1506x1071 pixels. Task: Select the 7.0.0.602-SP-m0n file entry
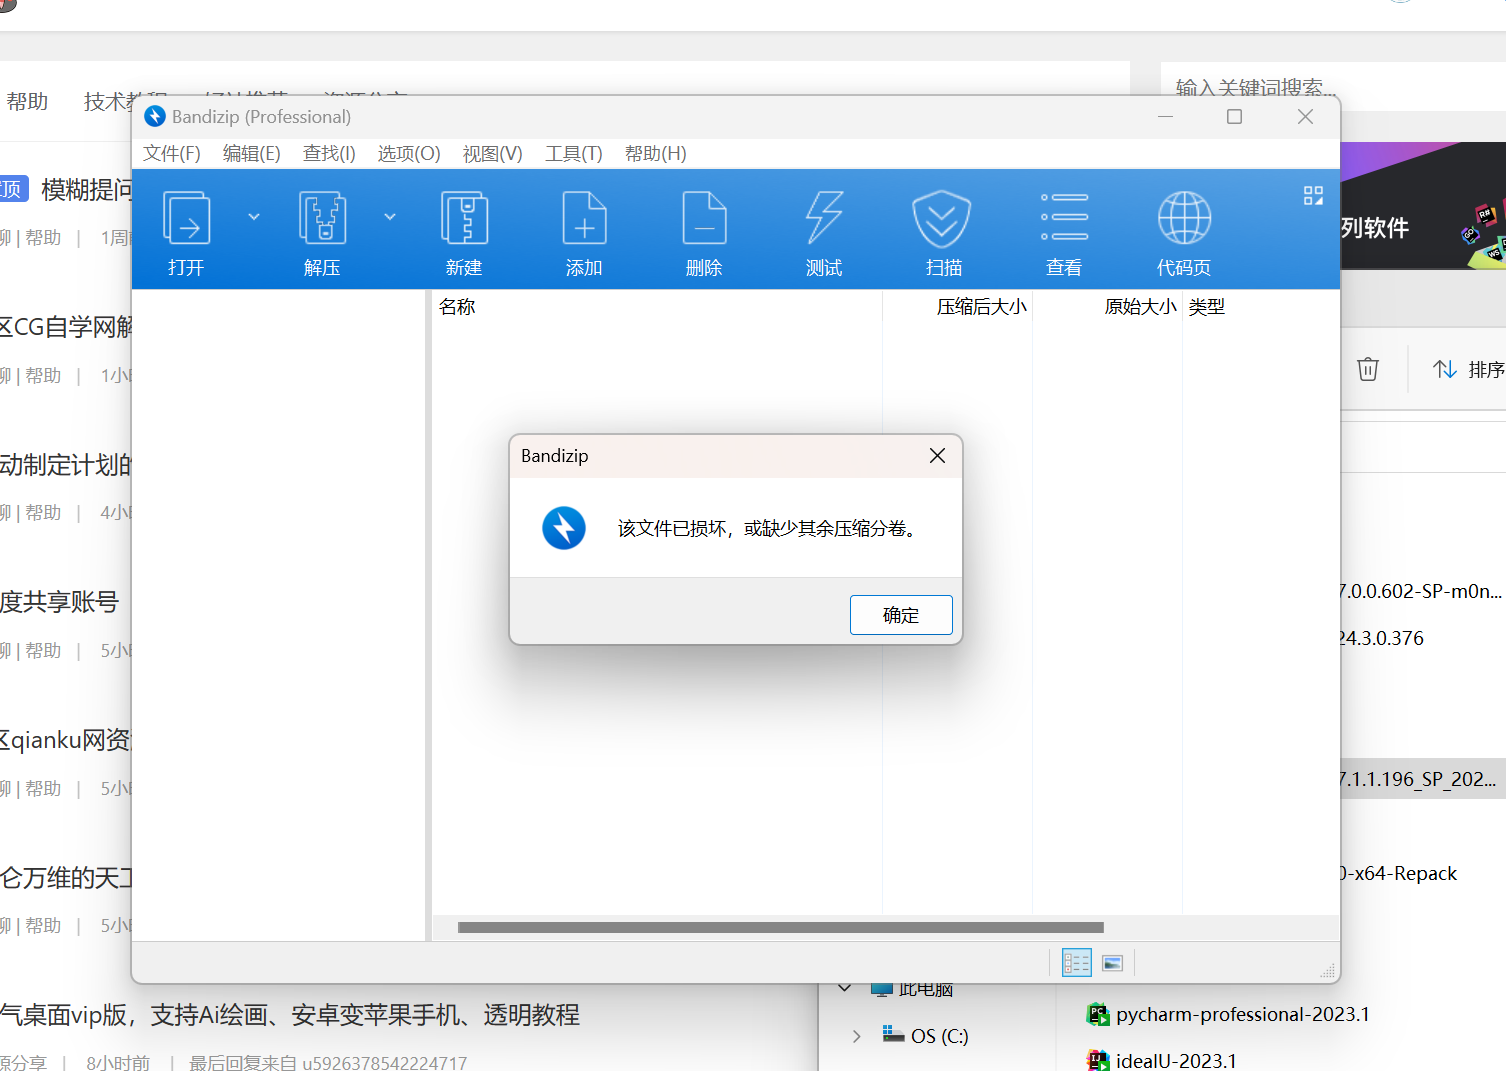pyautogui.click(x=1421, y=591)
